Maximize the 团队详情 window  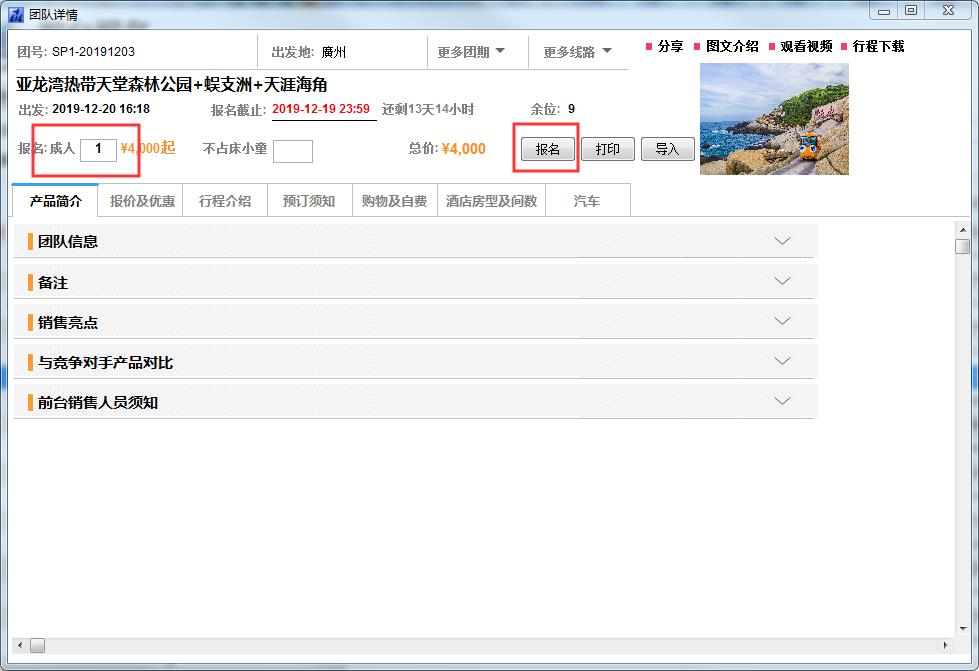pyautogui.click(x=911, y=11)
